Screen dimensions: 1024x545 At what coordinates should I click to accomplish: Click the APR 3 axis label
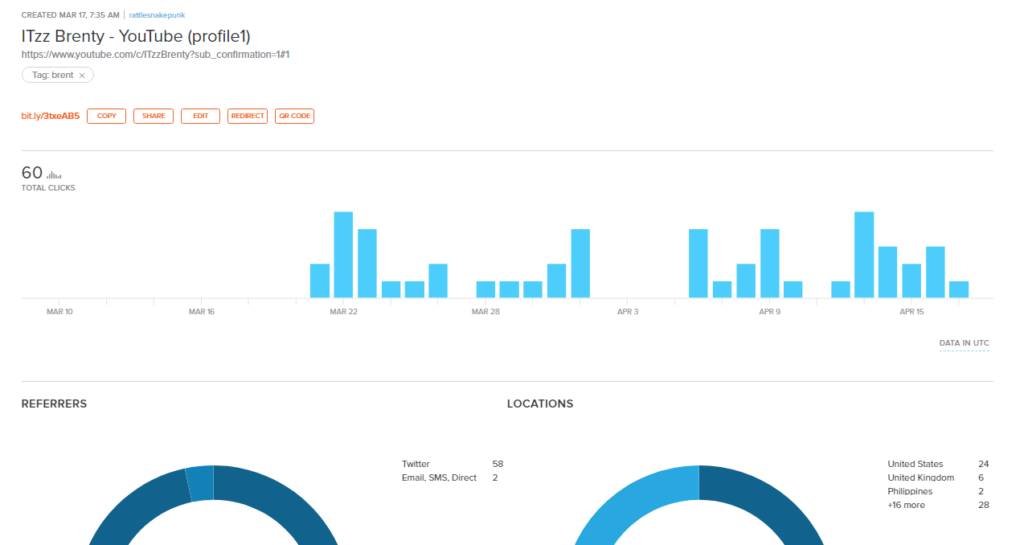coord(628,312)
